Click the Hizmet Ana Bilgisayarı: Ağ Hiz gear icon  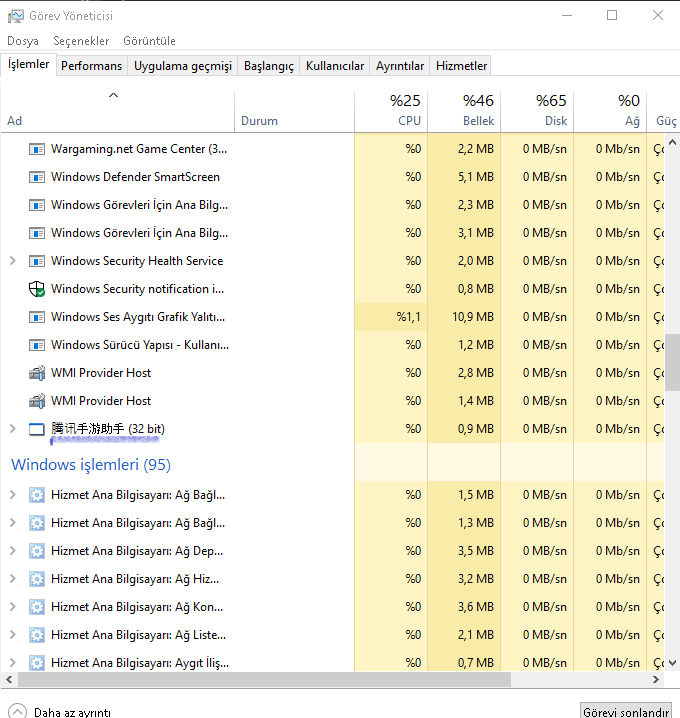pyautogui.click(x=37, y=579)
